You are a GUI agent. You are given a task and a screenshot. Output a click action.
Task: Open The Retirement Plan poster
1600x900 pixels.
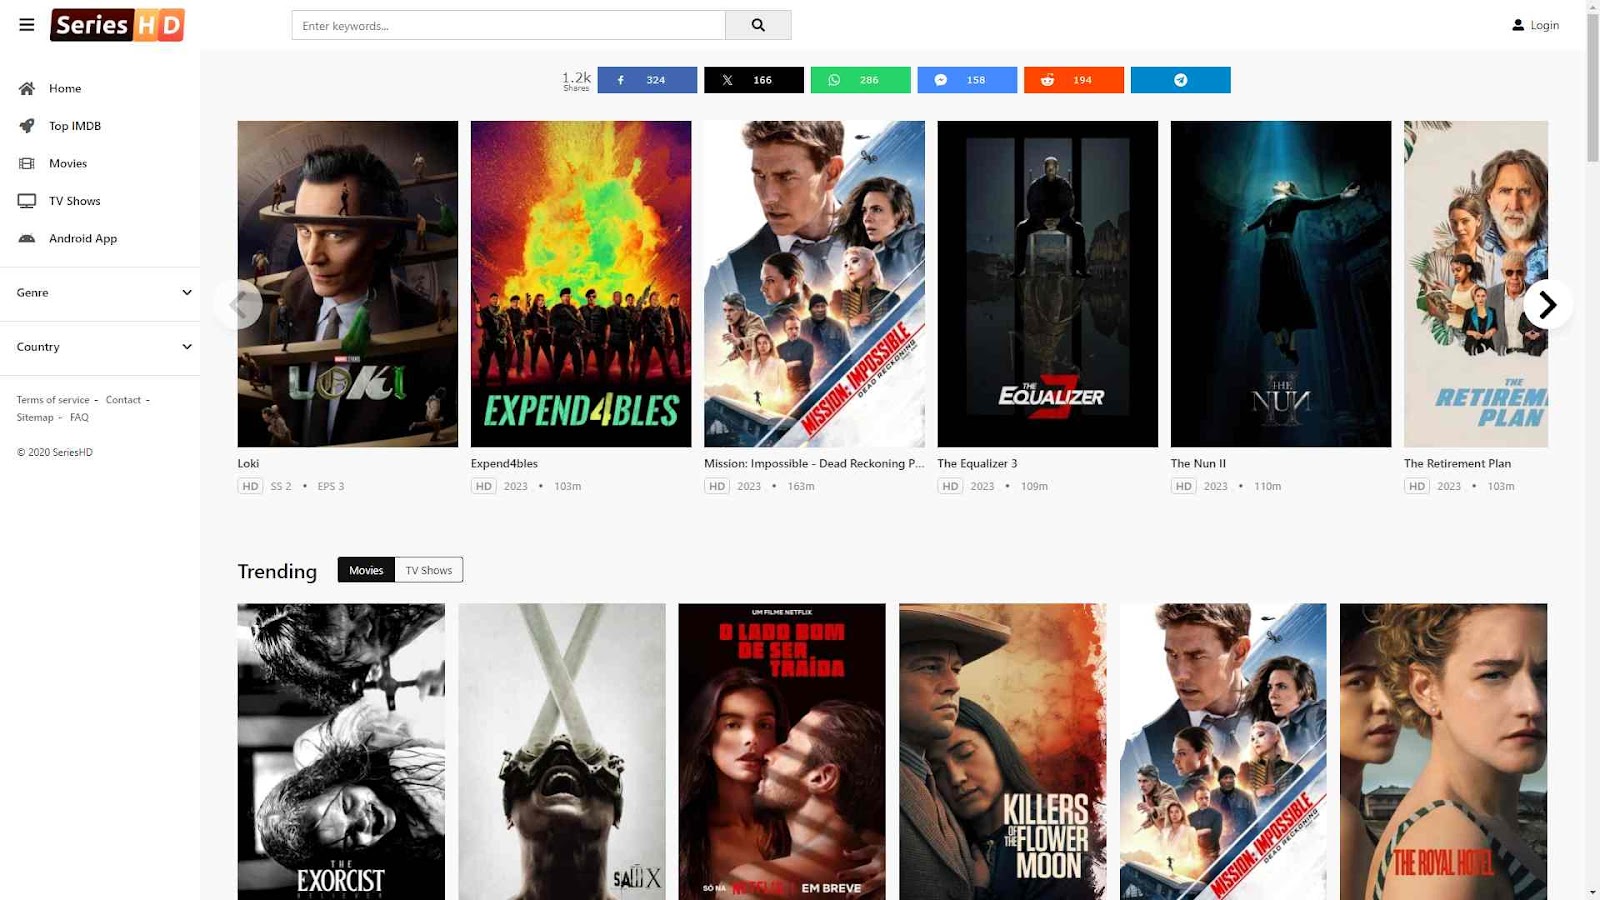[1476, 284]
